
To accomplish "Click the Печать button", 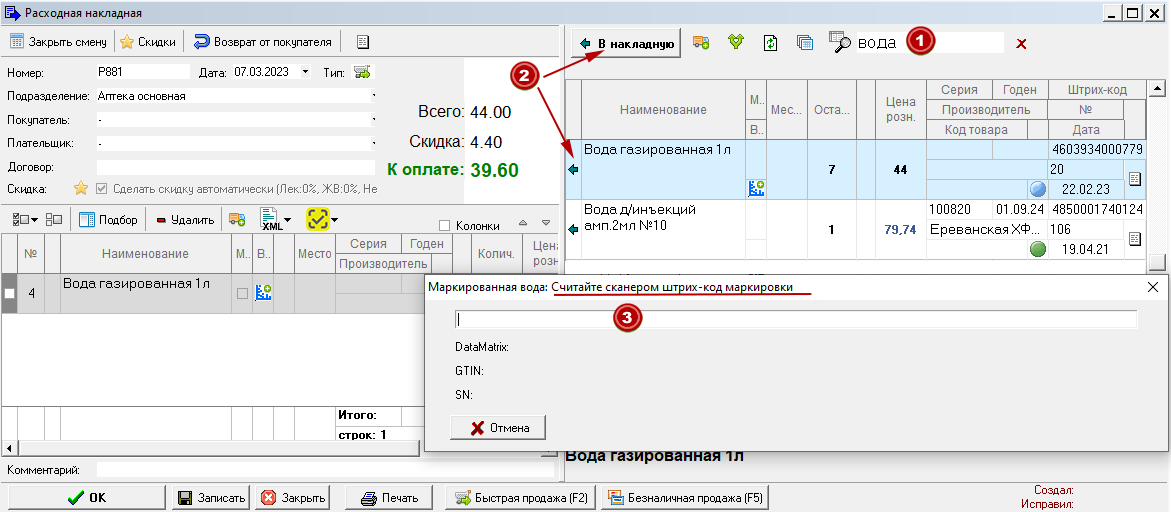I will pyautogui.click(x=389, y=498).
